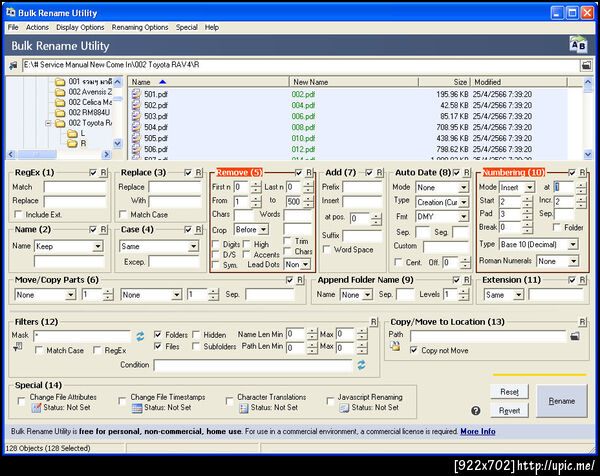Click the refresh icon beside the Condition field
Screen dimensions: 600x476
(362, 366)
